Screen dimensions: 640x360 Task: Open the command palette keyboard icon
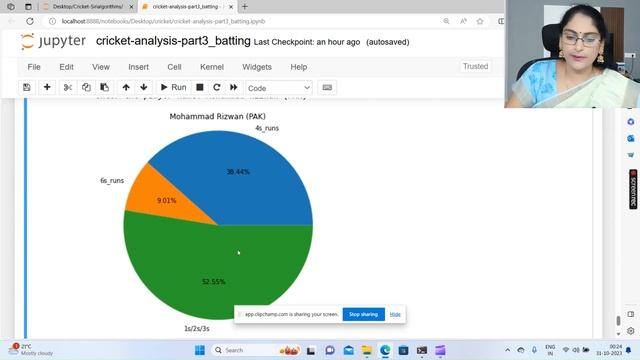point(327,87)
